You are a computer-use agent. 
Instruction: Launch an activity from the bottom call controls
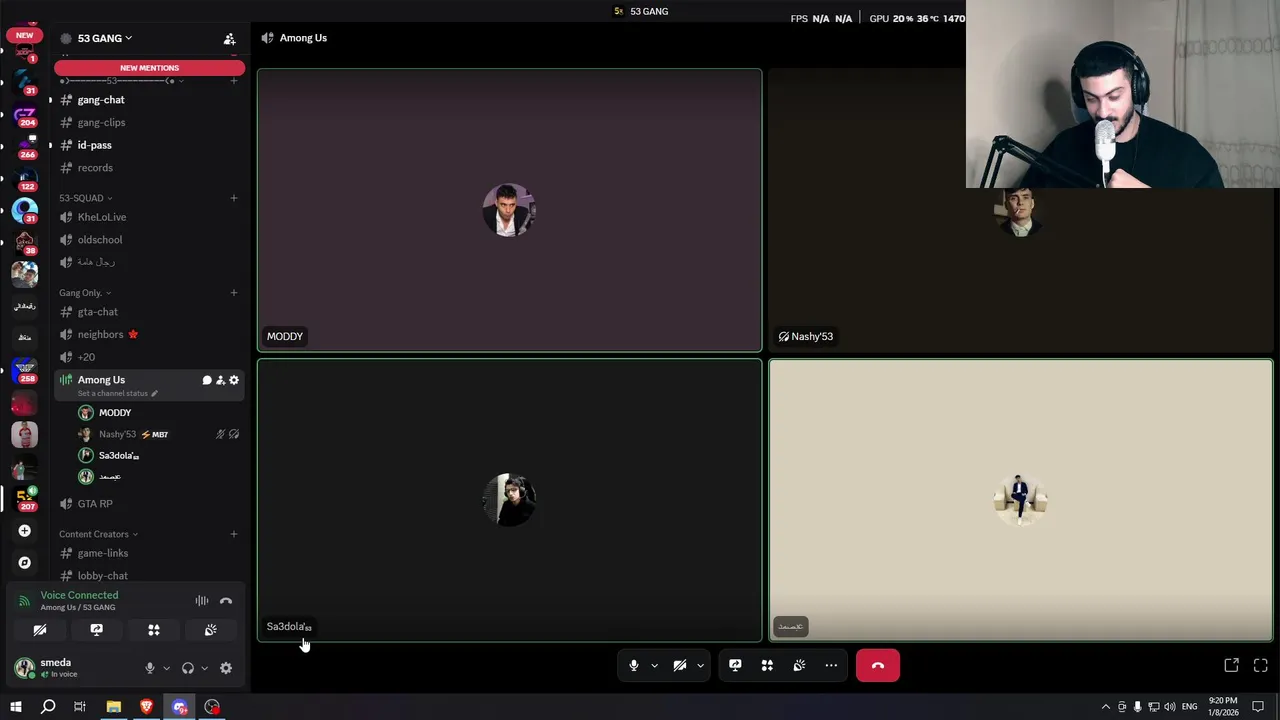(767, 665)
